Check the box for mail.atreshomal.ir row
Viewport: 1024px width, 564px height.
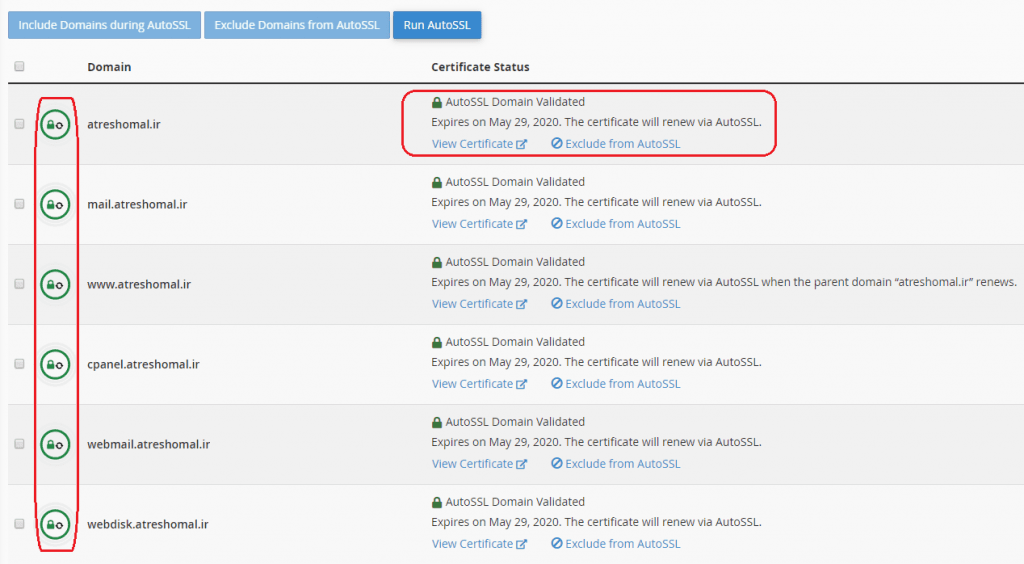[x=20, y=204]
